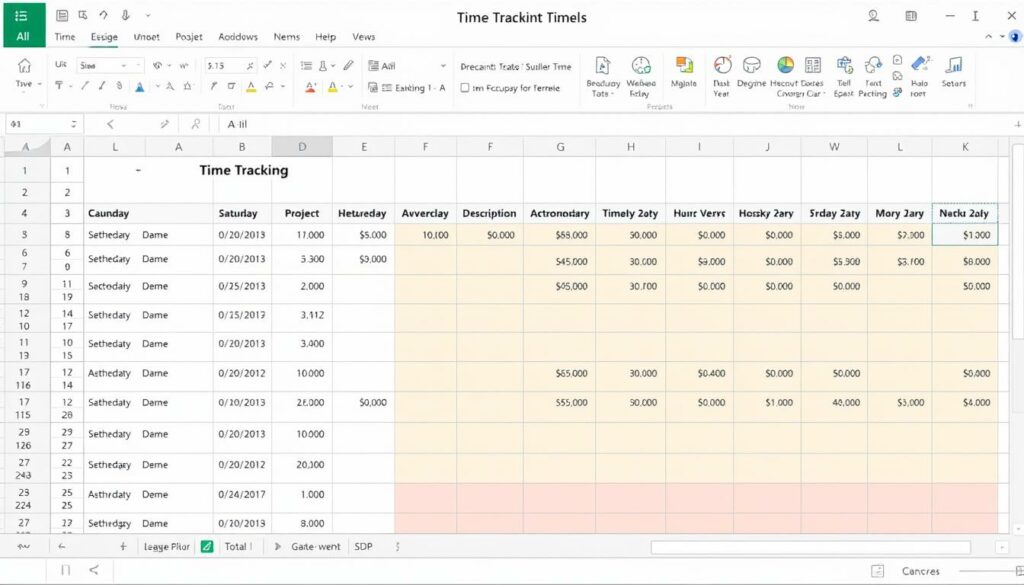Viewport: 1024px width, 585px height.
Task: Add a new sheet with plus icon
Action: [123, 546]
